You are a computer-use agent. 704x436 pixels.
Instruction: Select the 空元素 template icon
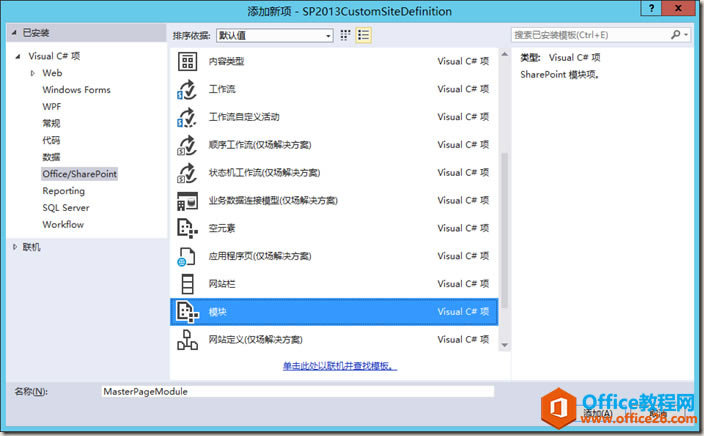pos(187,229)
